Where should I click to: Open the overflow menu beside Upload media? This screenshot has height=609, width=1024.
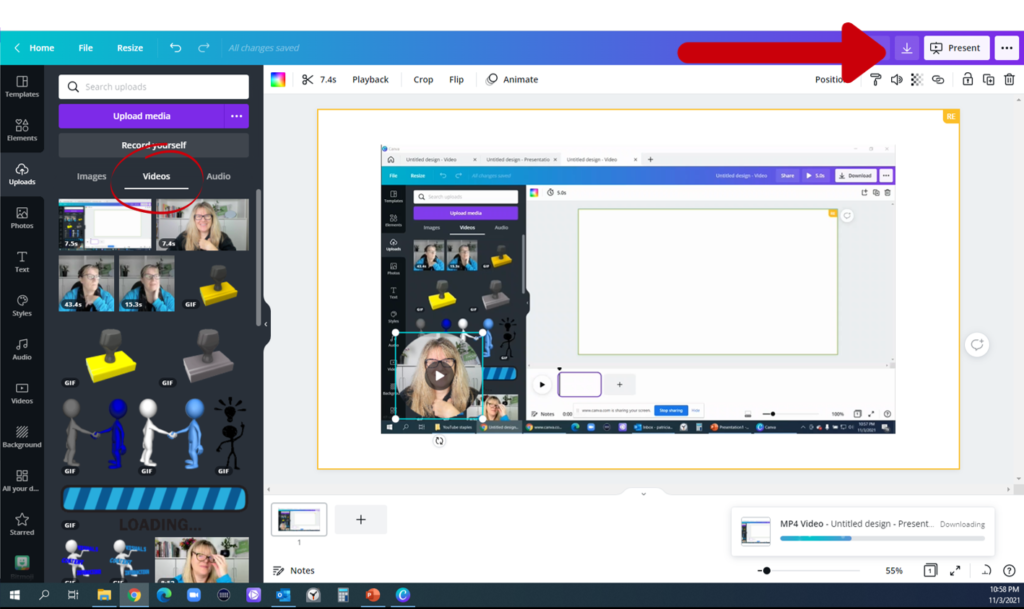tap(235, 117)
